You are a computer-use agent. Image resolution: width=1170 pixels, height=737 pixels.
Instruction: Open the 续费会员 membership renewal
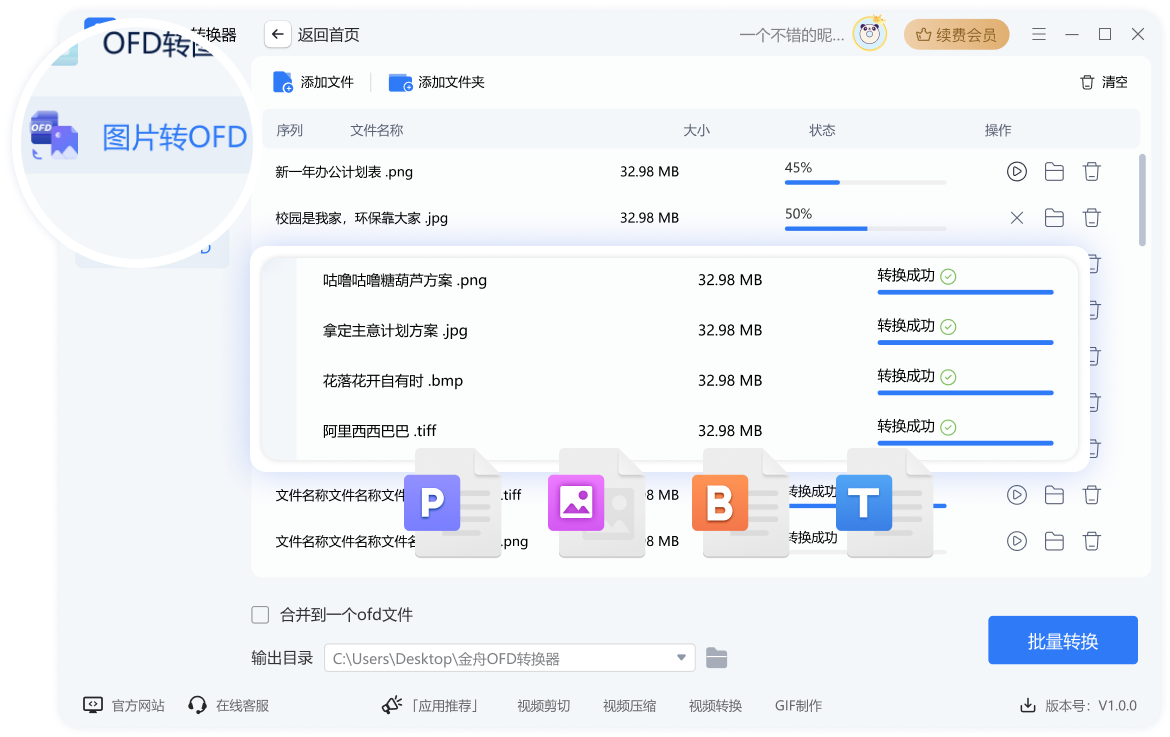[956, 33]
